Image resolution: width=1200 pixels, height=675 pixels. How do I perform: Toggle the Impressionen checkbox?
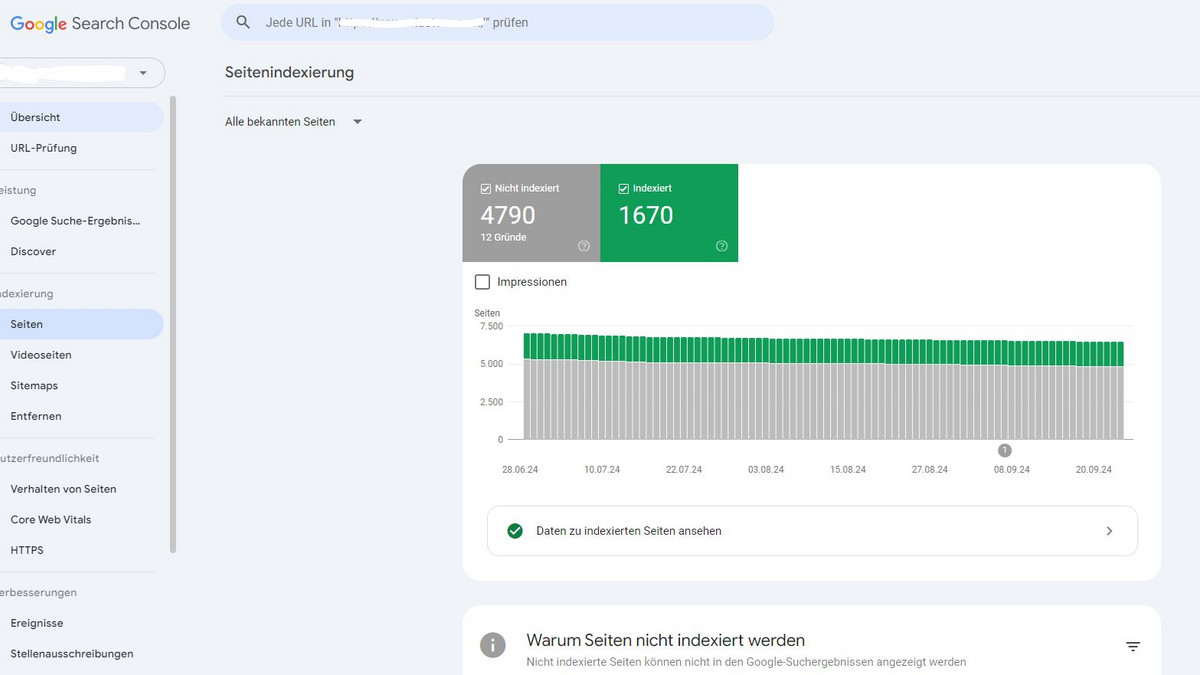pyautogui.click(x=483, y=282)
